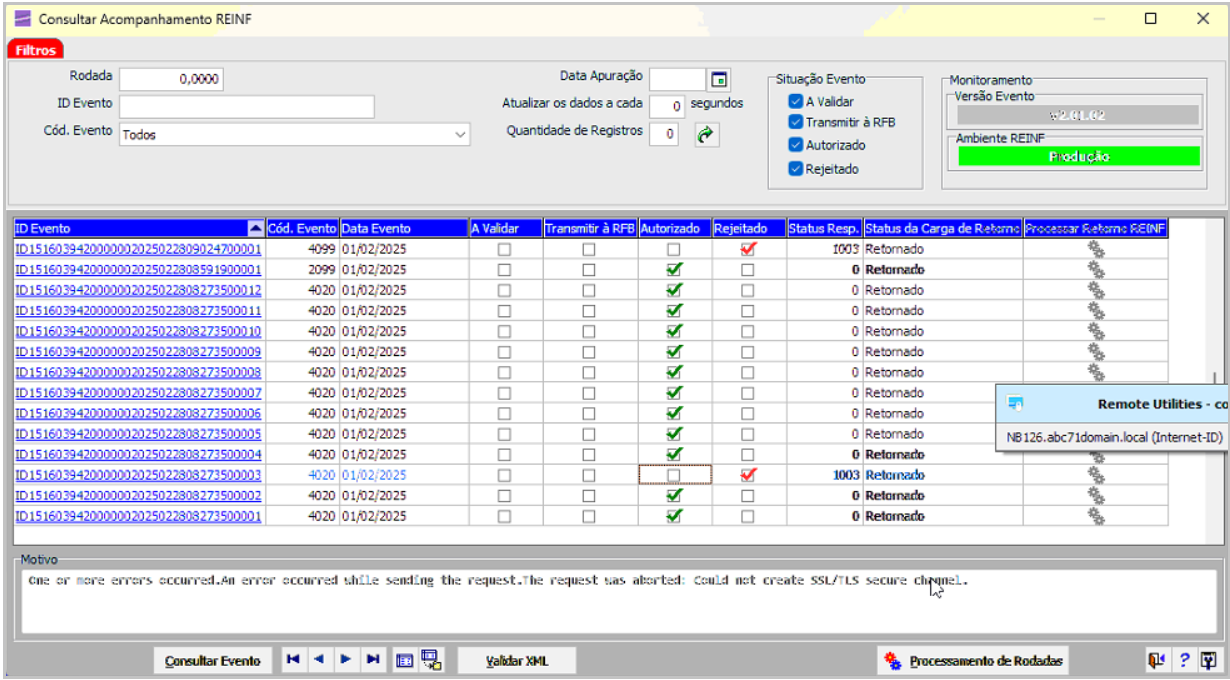Click the Consultar Evento button
This screenshot has height=680, width=1230.
212,661
